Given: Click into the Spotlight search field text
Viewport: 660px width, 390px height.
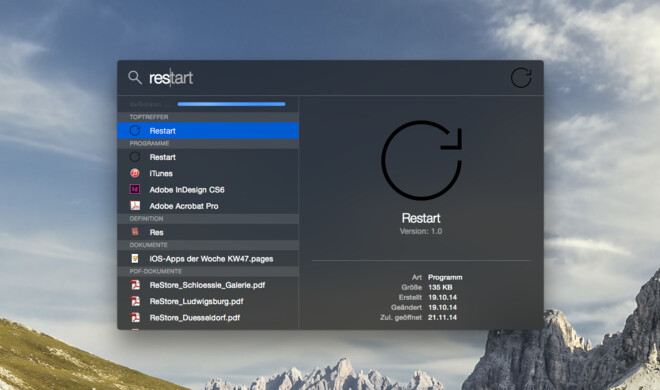Looking at the screenshot, I should tap(171, 78).
